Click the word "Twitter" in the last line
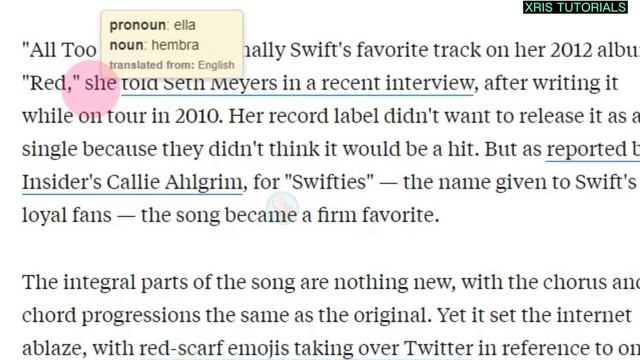Screen dimensions: 640x360 [x=438, y=349]
